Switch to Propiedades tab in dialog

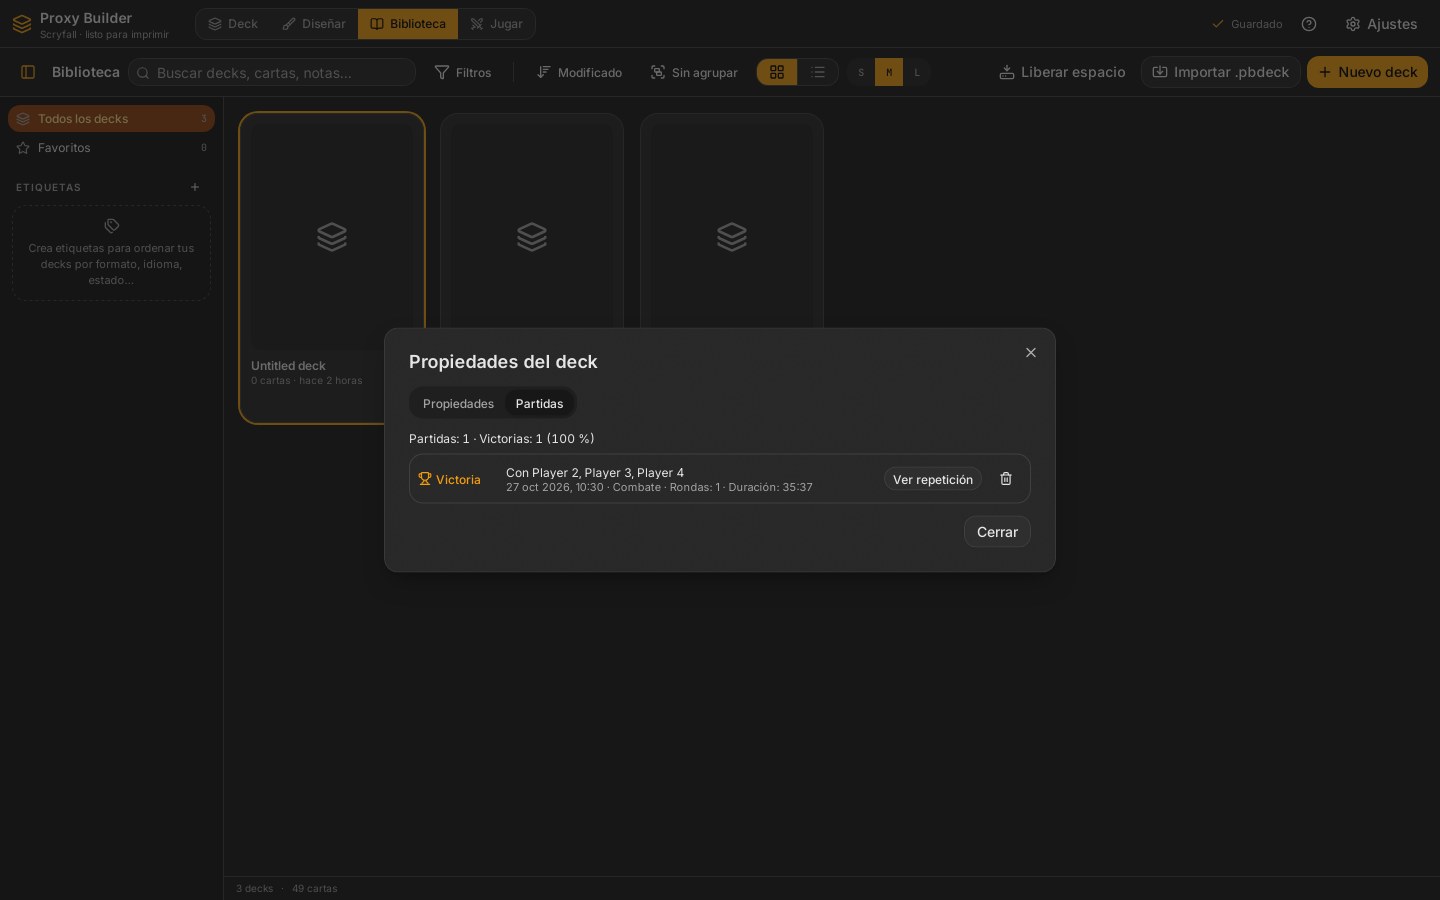coord(458,403)
